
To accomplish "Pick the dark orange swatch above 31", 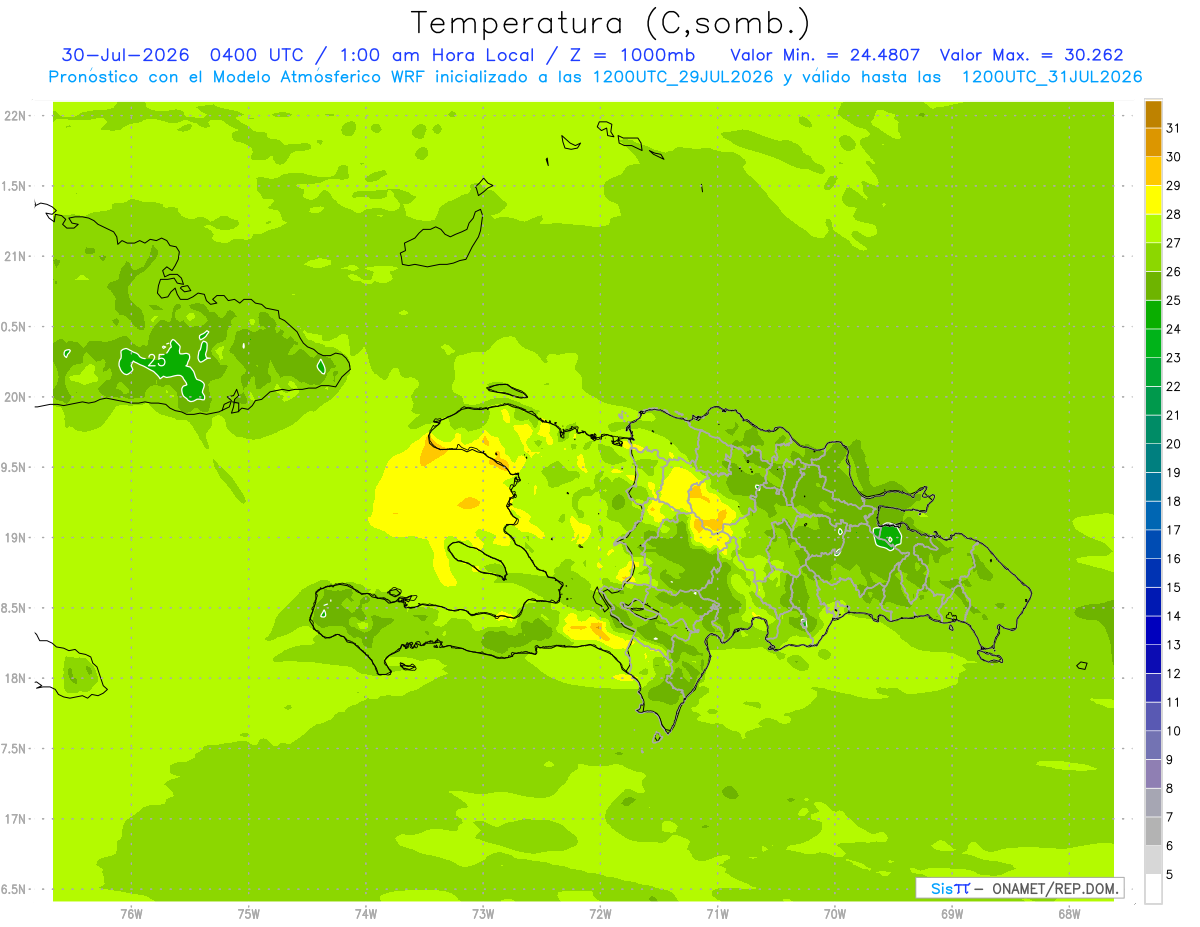I will (1153, 114).
